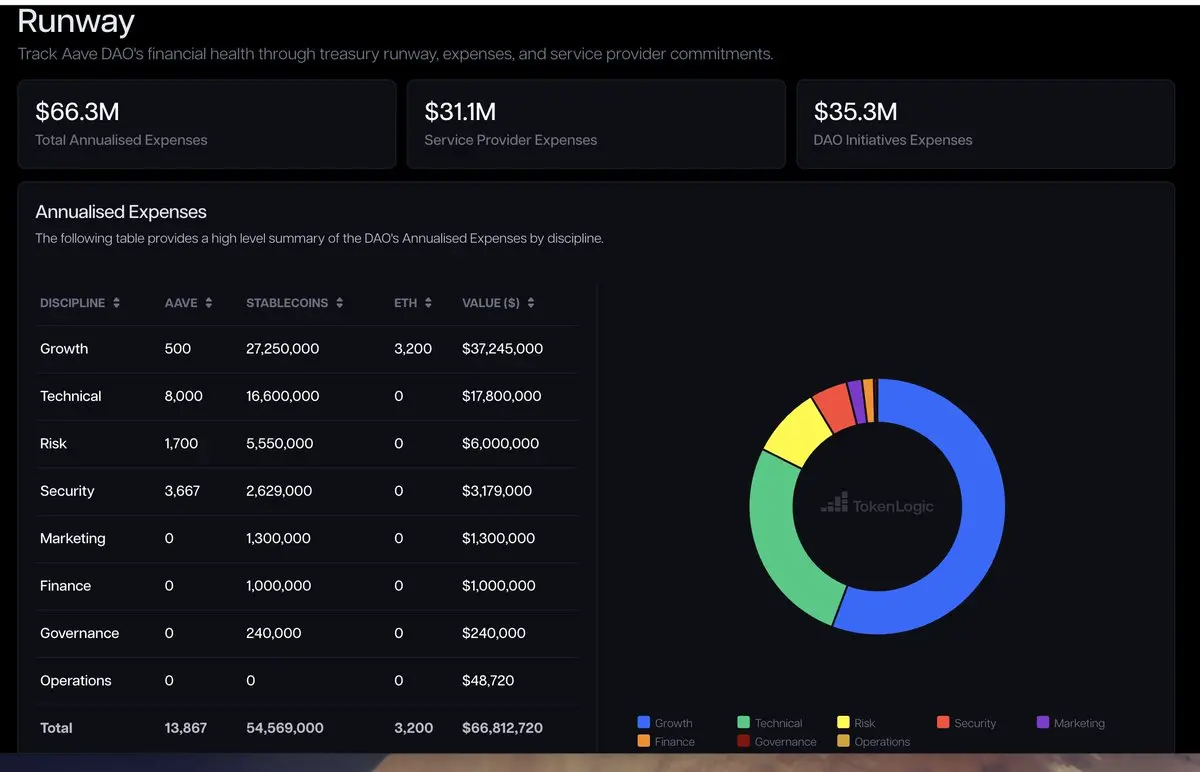This screenshot has height=772, width=1200.
Task: Click the $37,245,000 value cell
Action: tap(502, 349)
